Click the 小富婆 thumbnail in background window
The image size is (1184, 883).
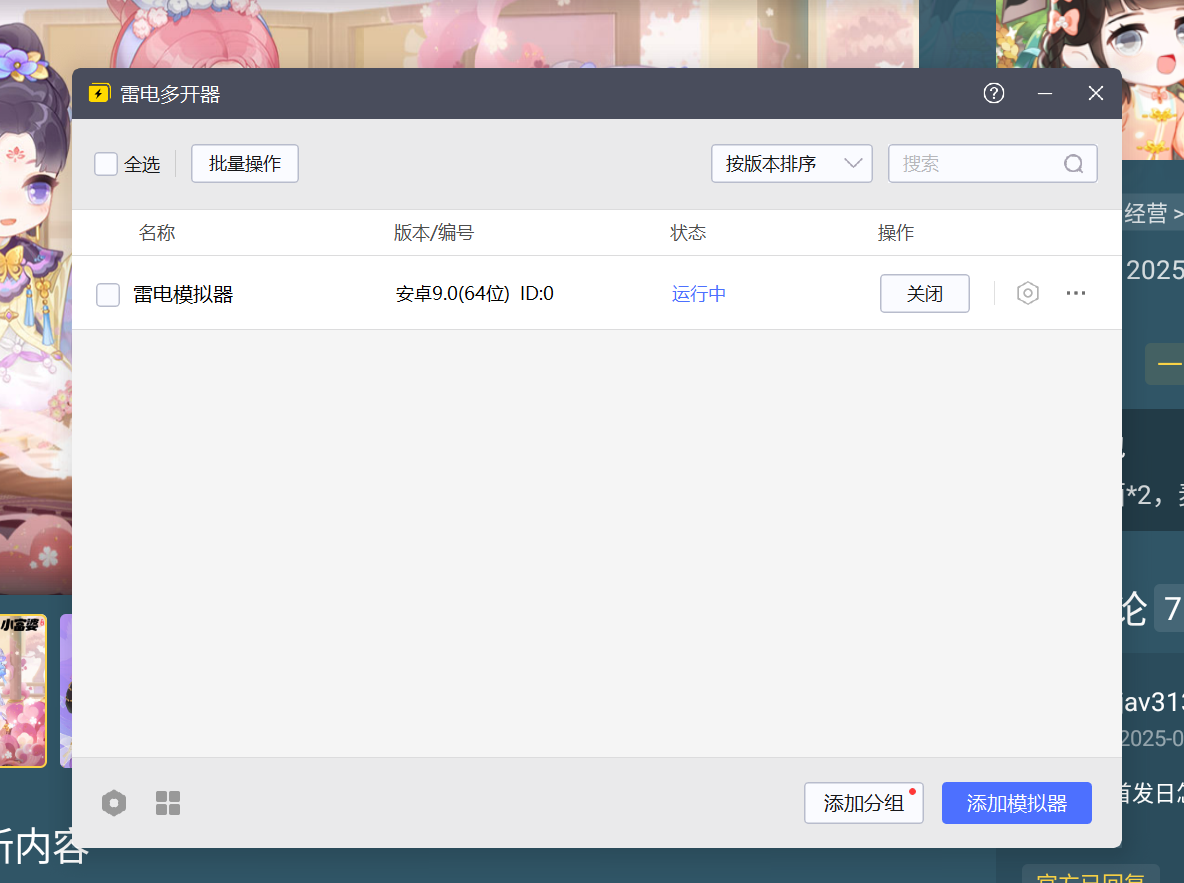23,690
